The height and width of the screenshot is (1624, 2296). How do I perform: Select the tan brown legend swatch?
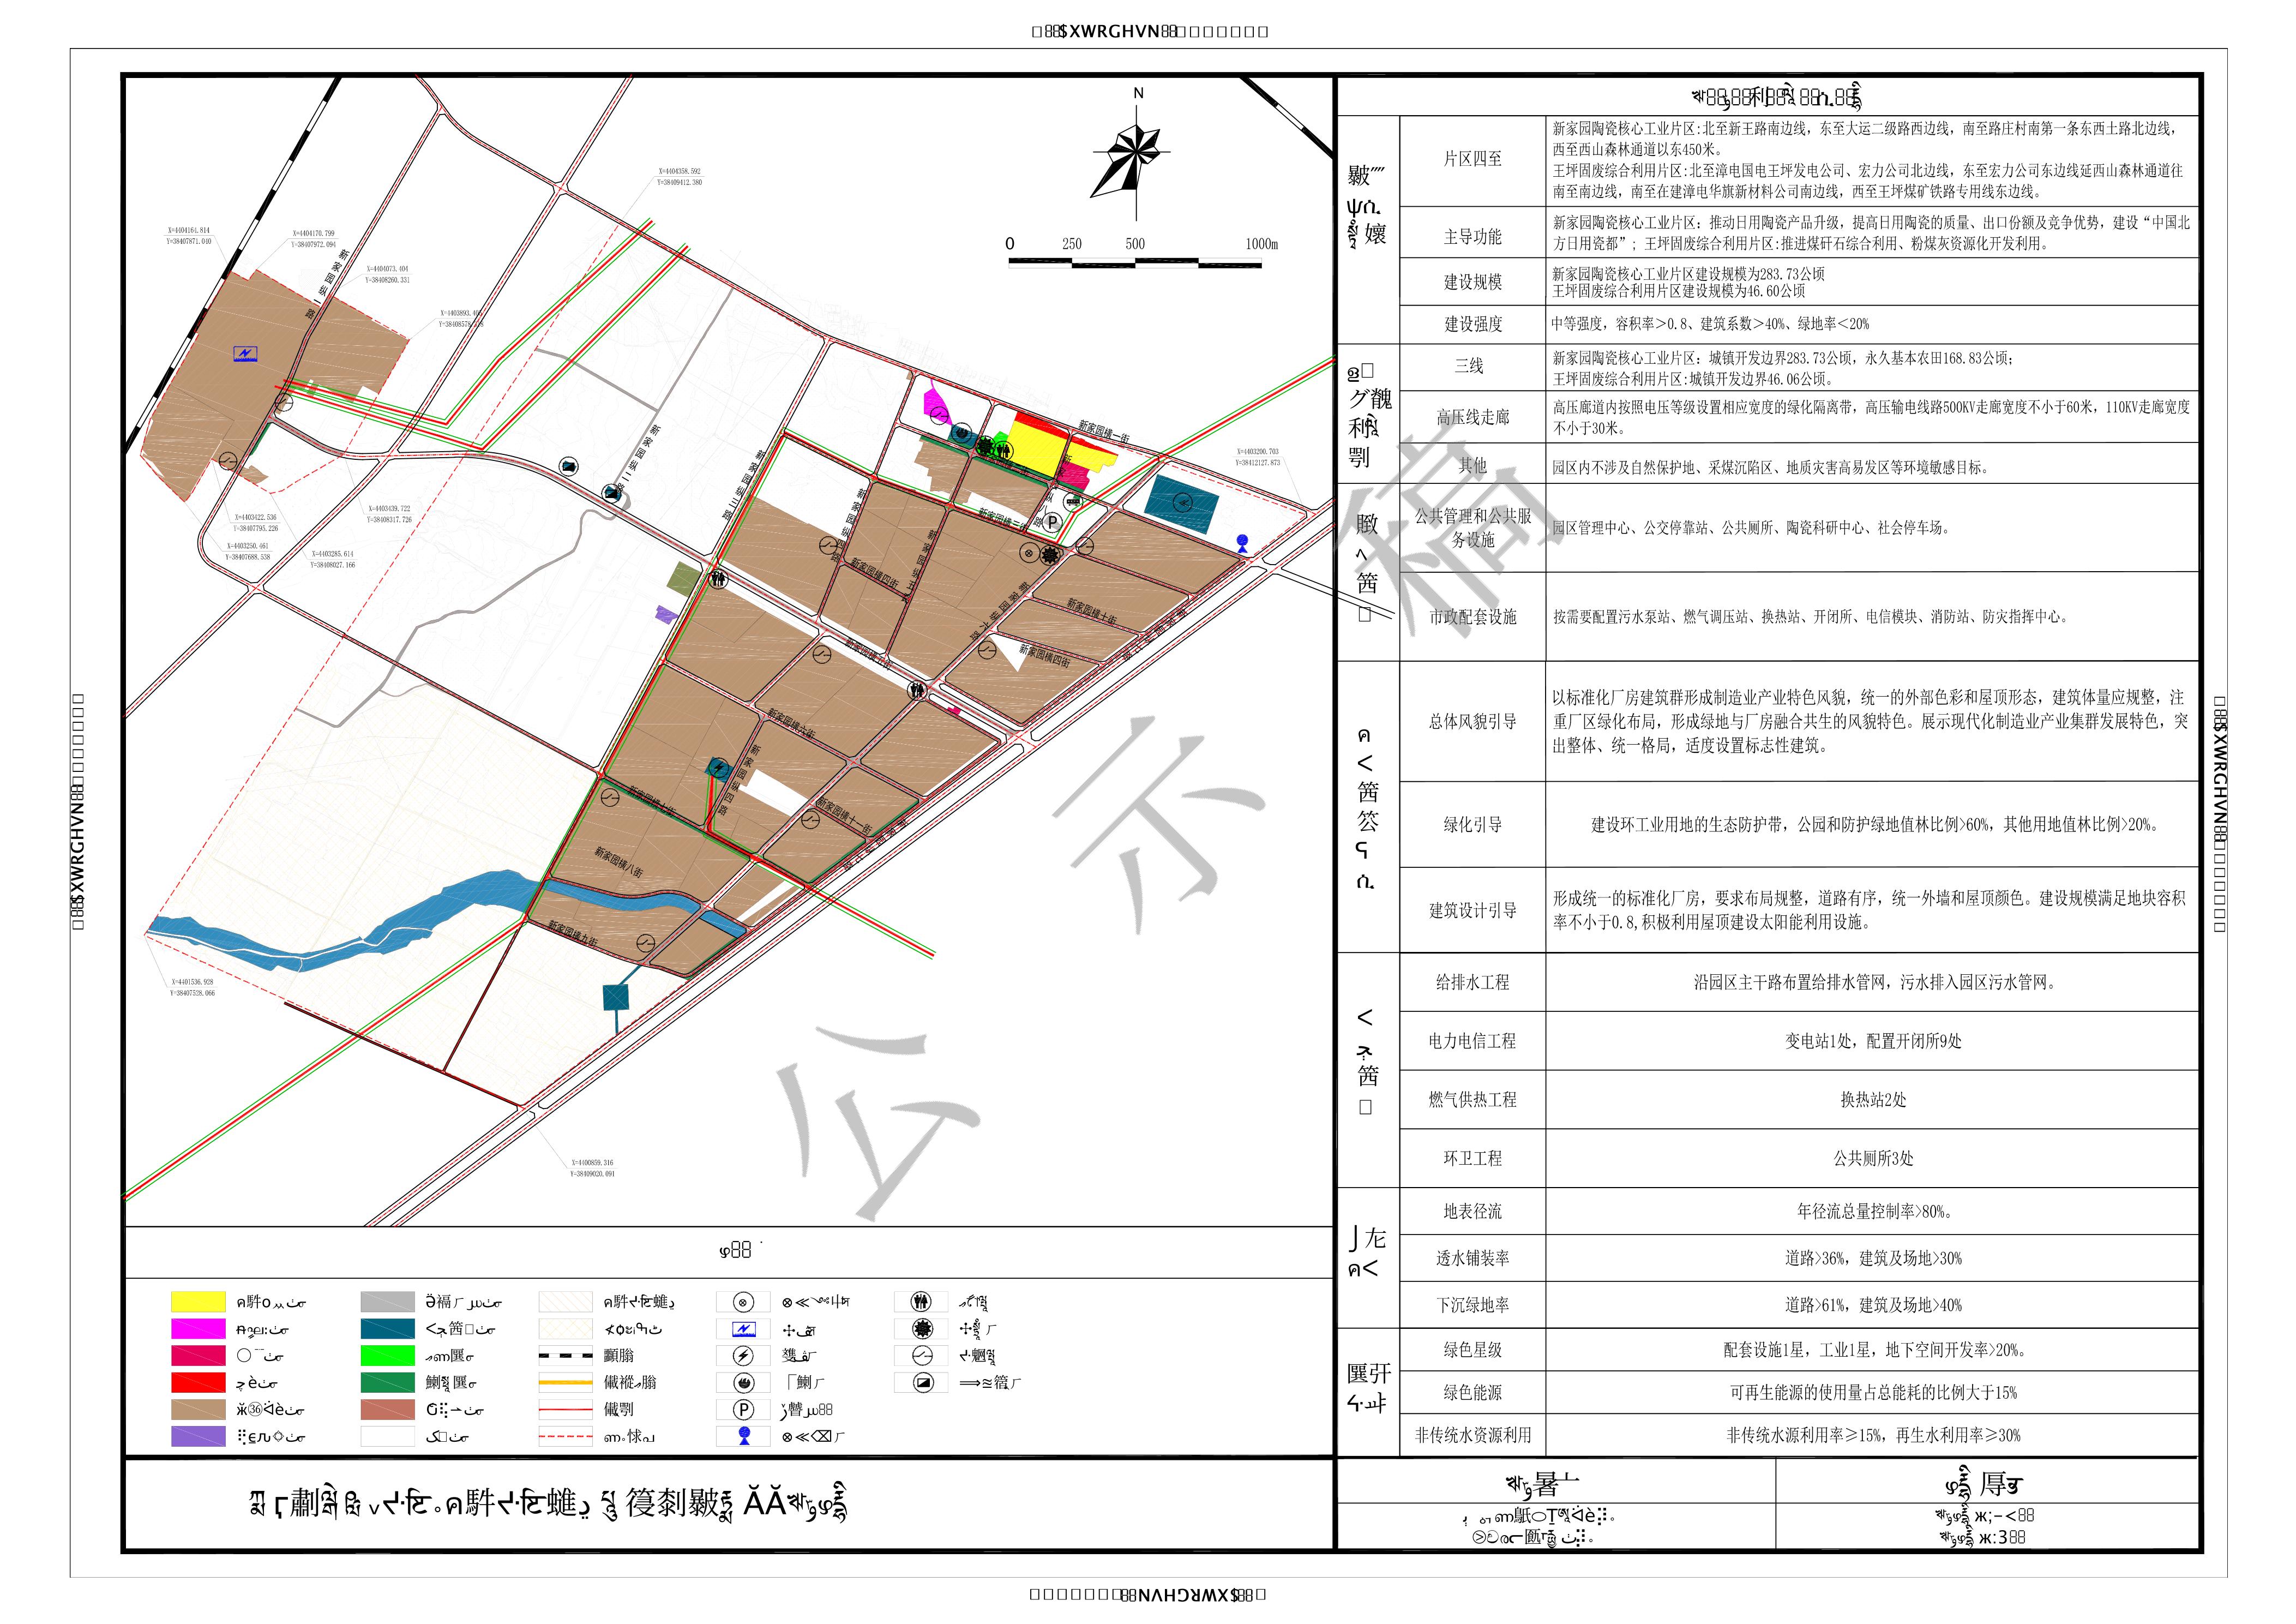(x=198, y=1410)
